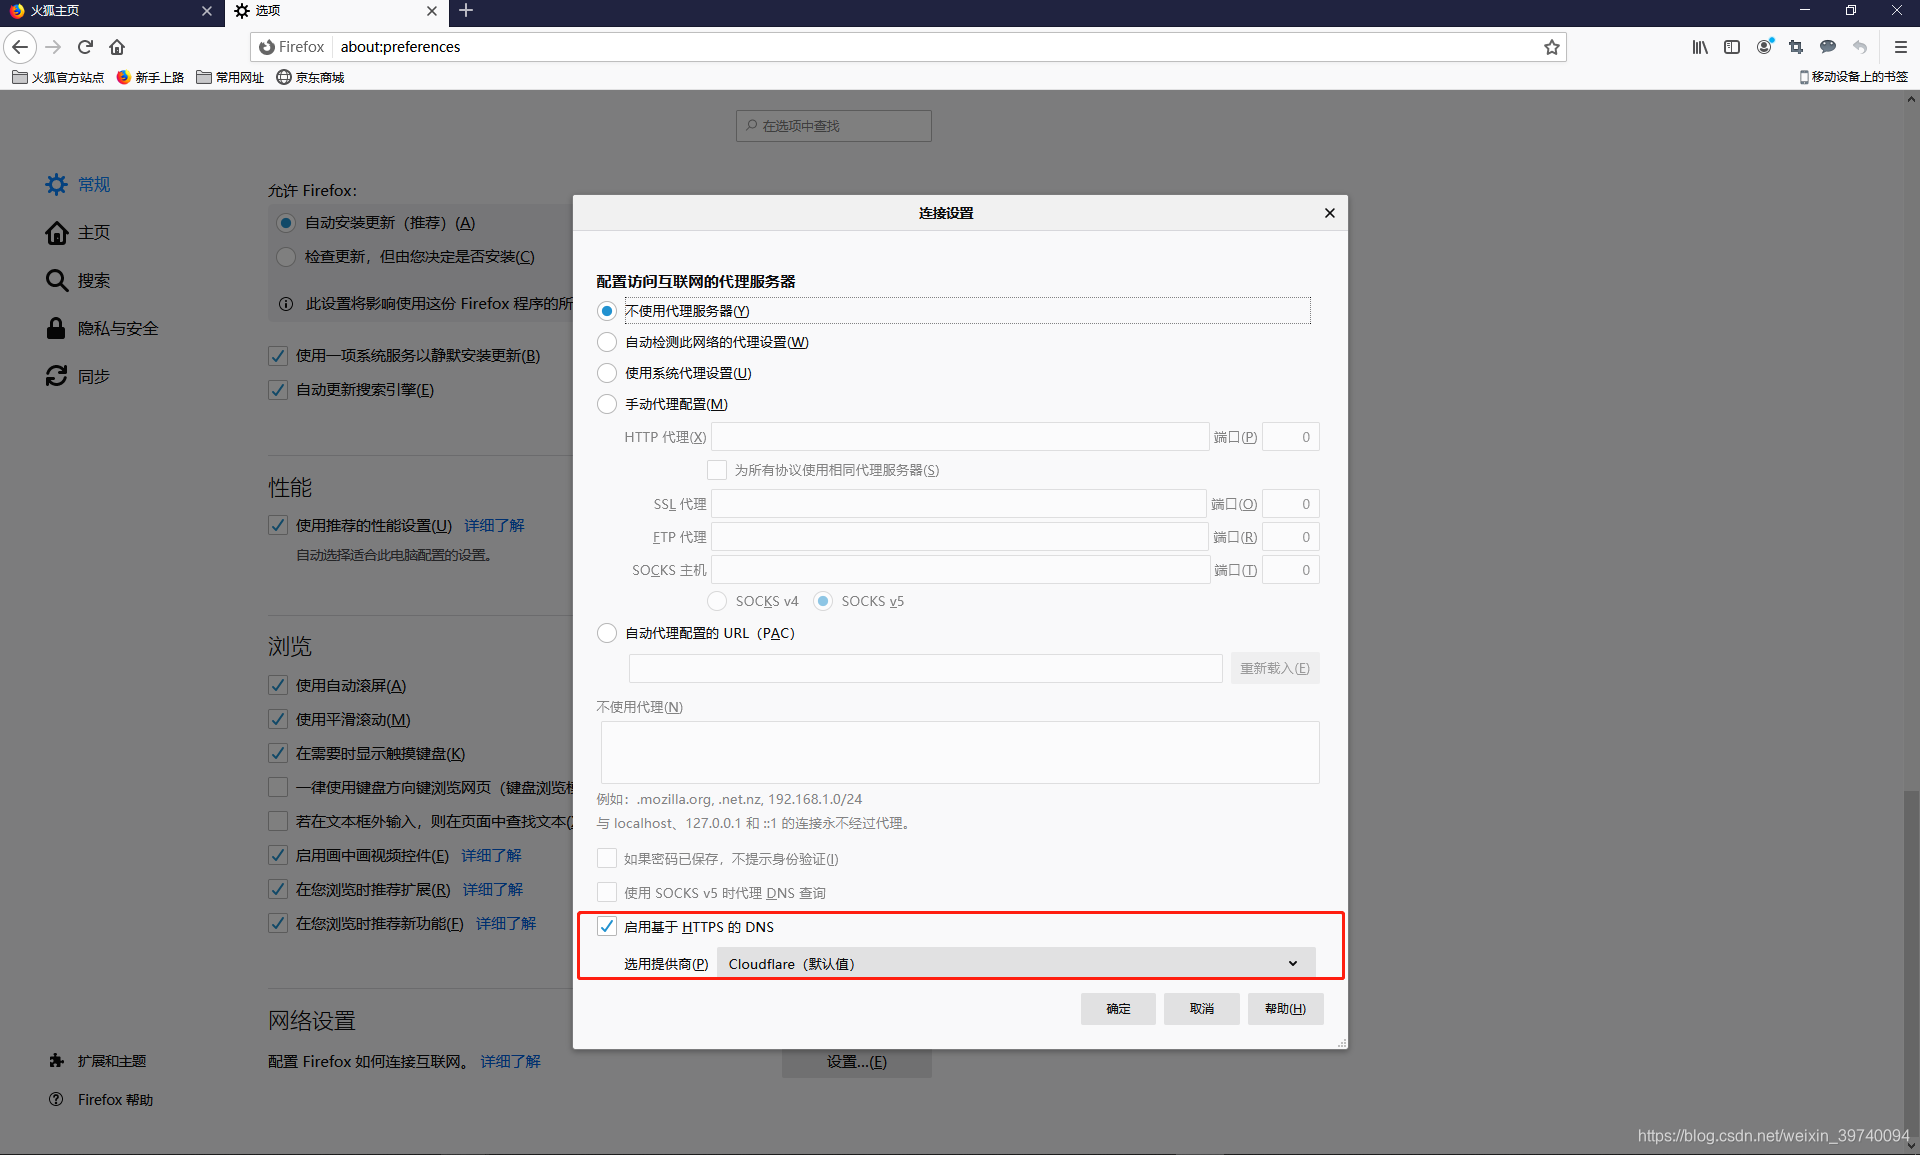Click the 确定 button

(x=1117, y=1009)
